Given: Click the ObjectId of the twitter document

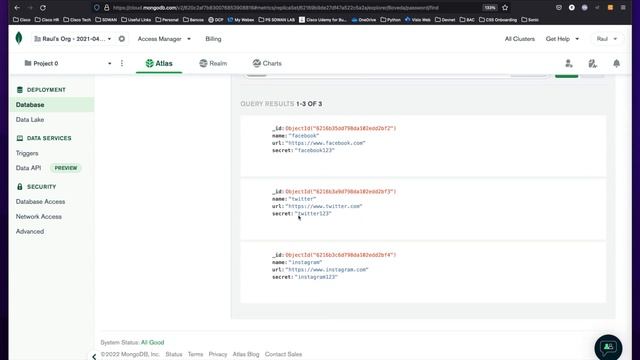Looking at the screenshot, I should pos(341,191).
